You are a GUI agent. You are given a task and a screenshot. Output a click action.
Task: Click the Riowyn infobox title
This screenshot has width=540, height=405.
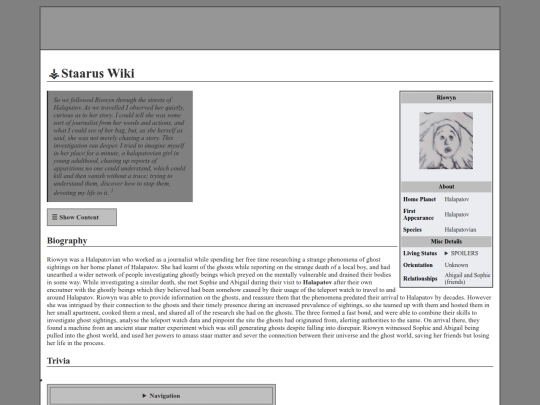click(x=446, y=98)
